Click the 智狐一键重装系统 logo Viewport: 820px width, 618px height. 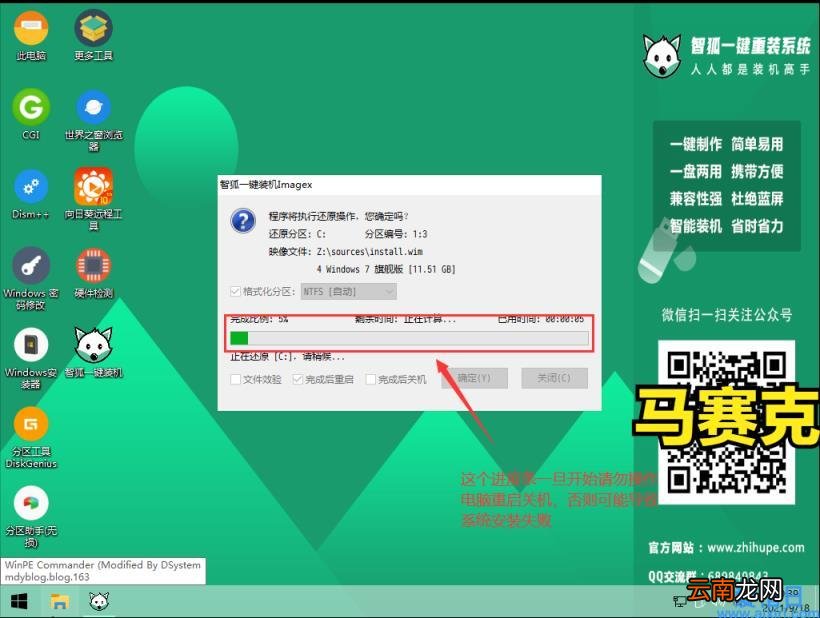(x=726, y=55)
